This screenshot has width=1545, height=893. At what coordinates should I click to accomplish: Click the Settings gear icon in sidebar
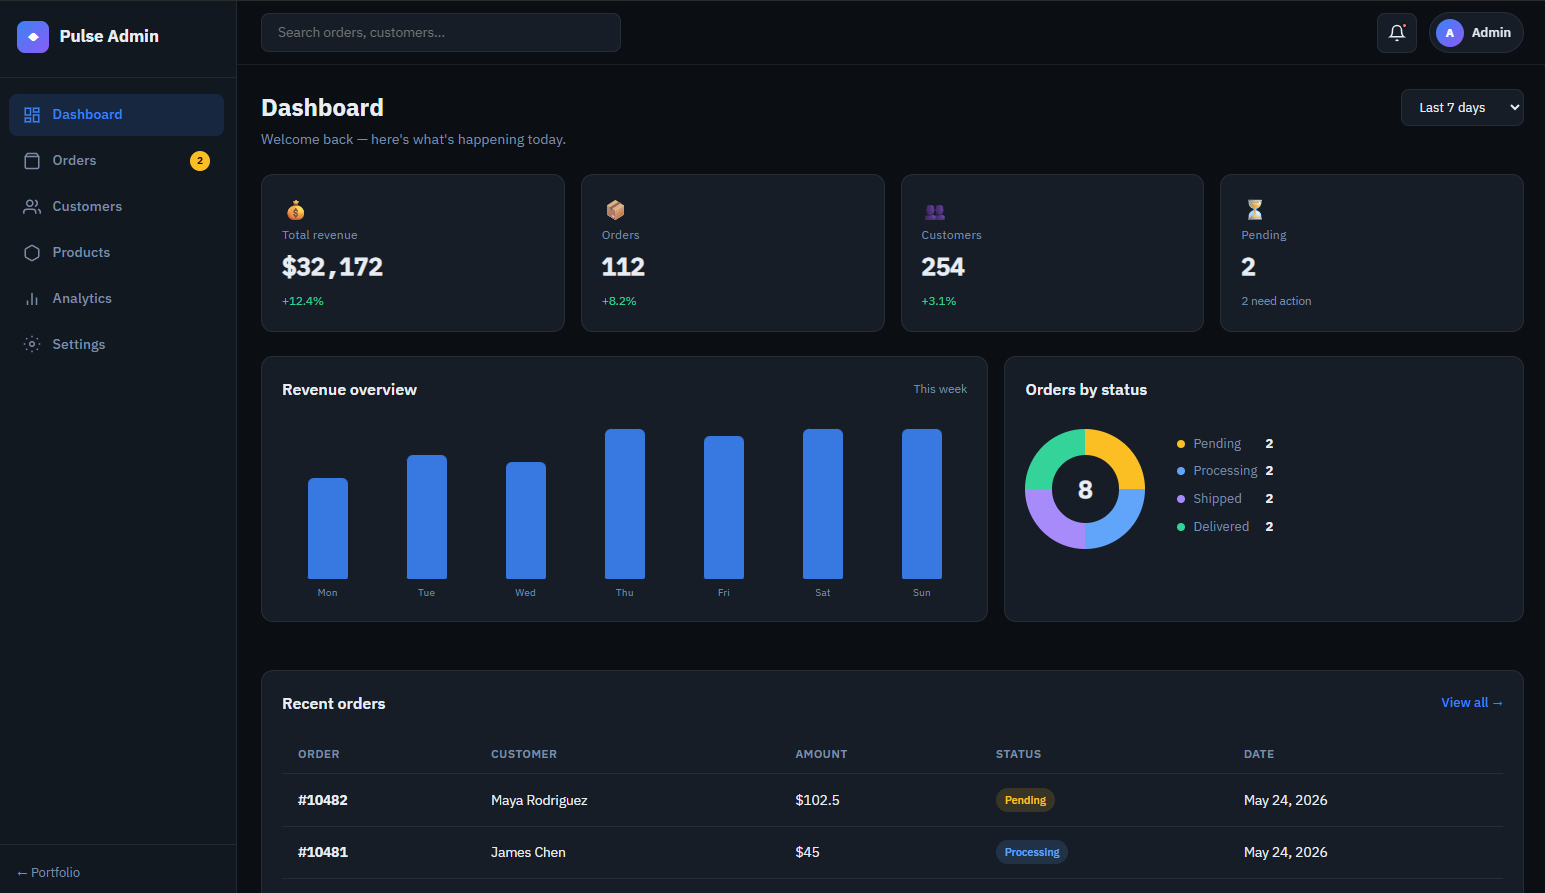(32, 345)
